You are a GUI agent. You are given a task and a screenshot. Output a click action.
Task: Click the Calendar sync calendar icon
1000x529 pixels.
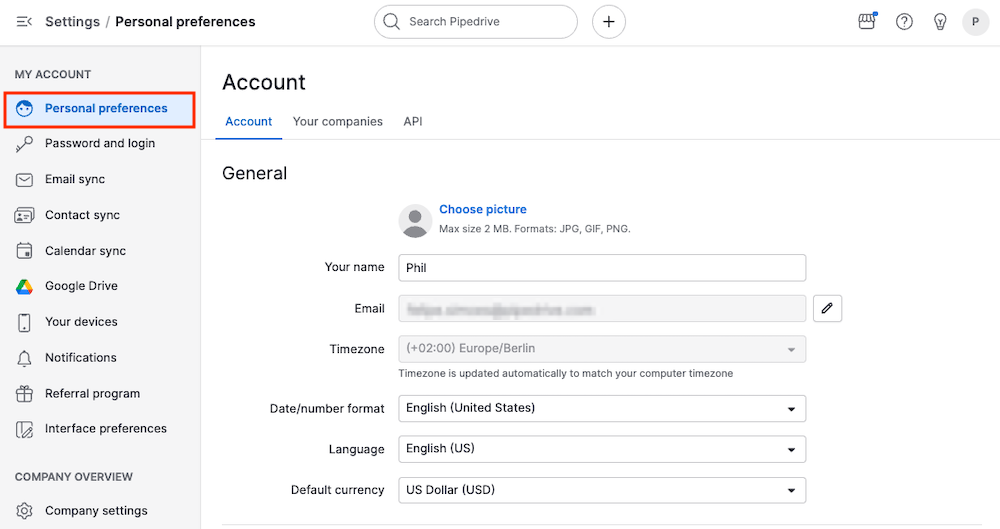(x=24, y=251)
